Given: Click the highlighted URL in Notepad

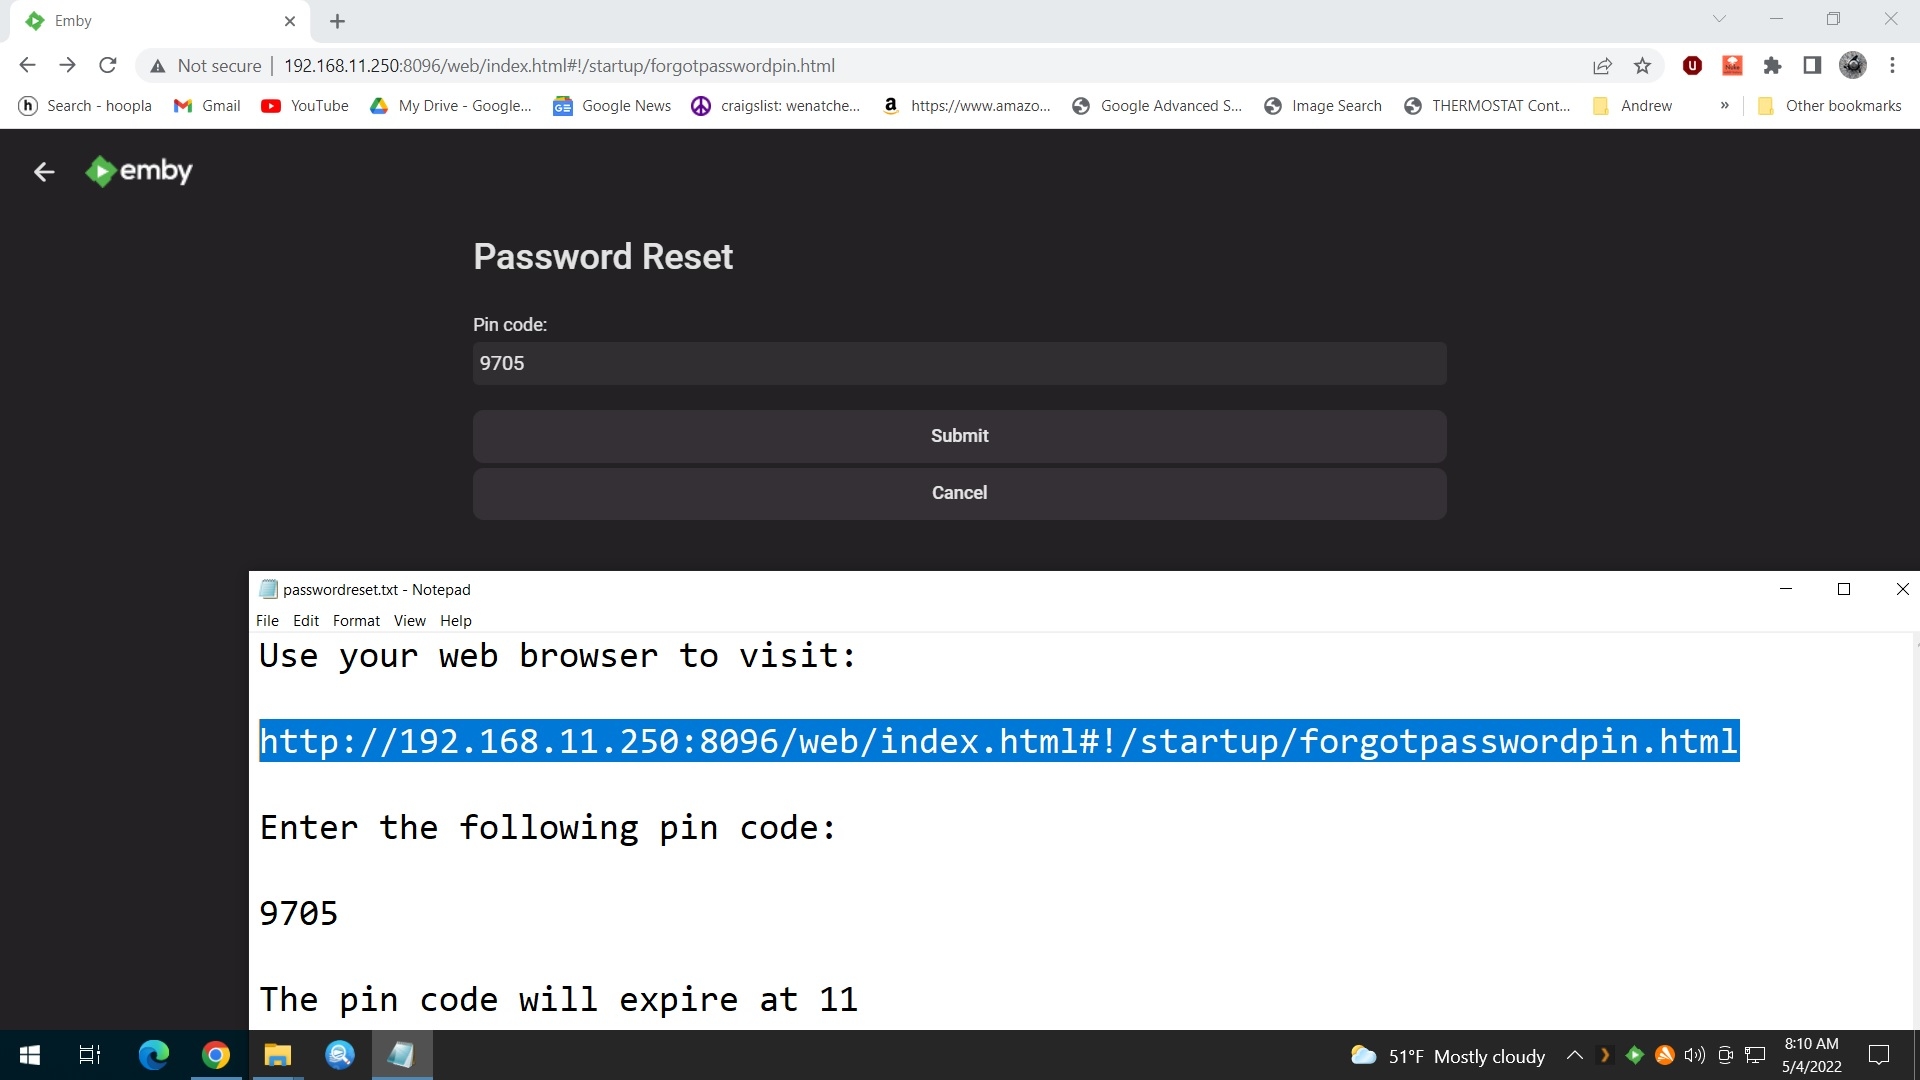Looking at the screenshot, I should 998,741.
